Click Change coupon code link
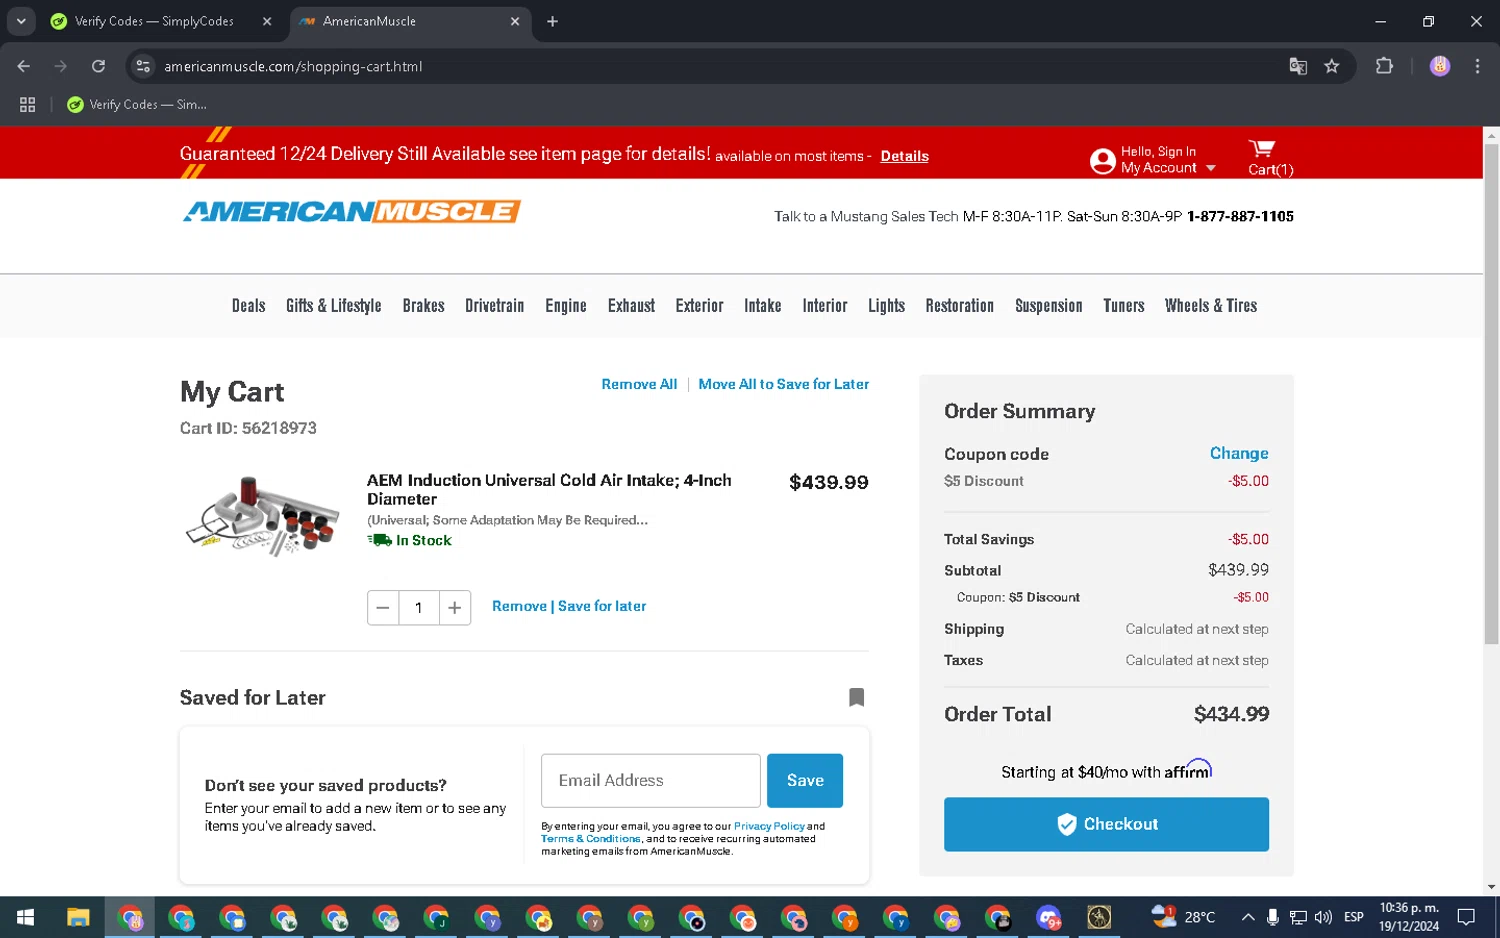Screen dimensions: 1500x938 coord(1238,453)
